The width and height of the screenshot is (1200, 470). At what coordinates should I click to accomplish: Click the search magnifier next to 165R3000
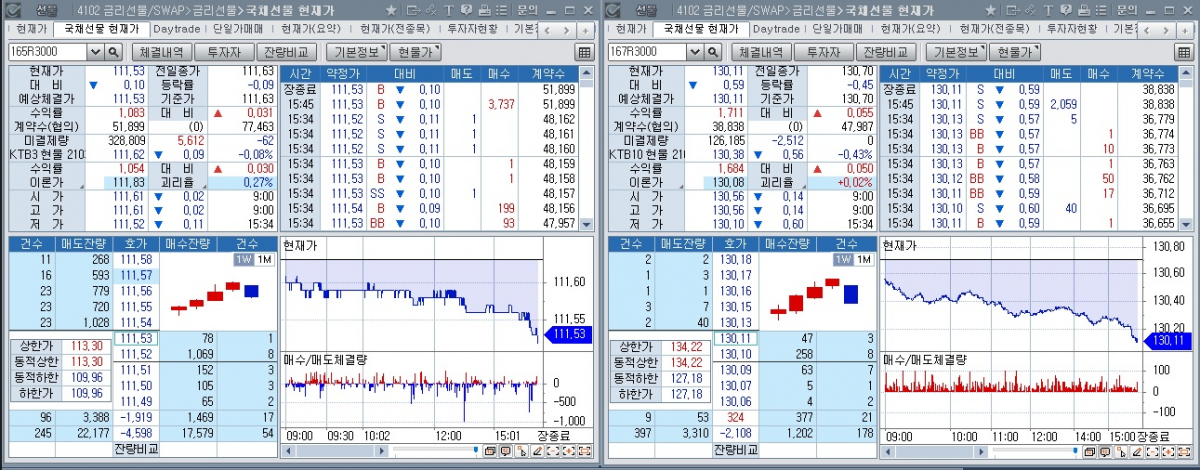113,51
